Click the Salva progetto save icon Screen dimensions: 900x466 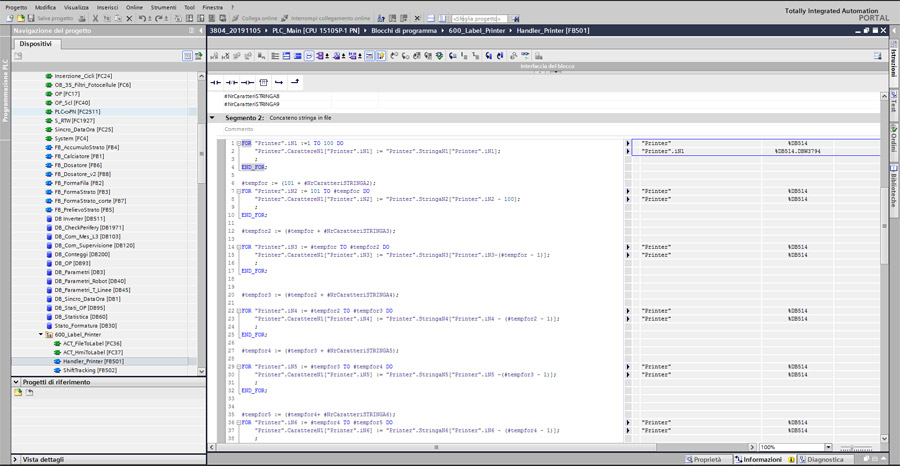(x=32, y=18)
